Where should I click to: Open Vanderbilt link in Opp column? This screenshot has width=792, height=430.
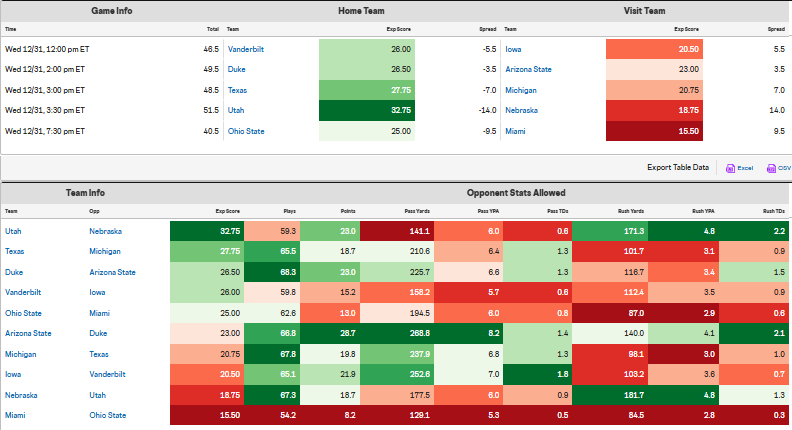[x=107, y=374]
